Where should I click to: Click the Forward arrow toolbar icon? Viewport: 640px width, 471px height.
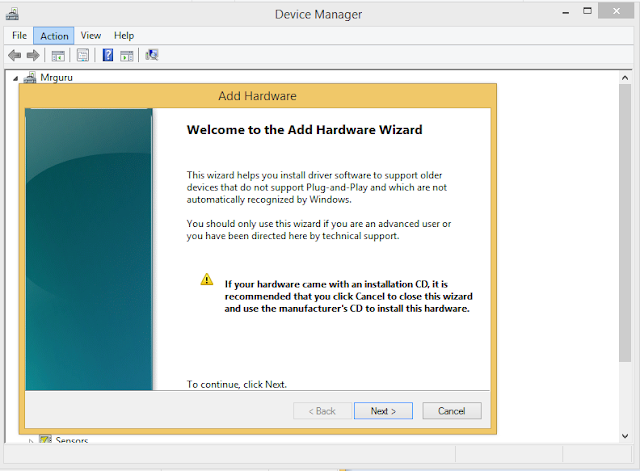pyautogui.click(x=33, y=55)
